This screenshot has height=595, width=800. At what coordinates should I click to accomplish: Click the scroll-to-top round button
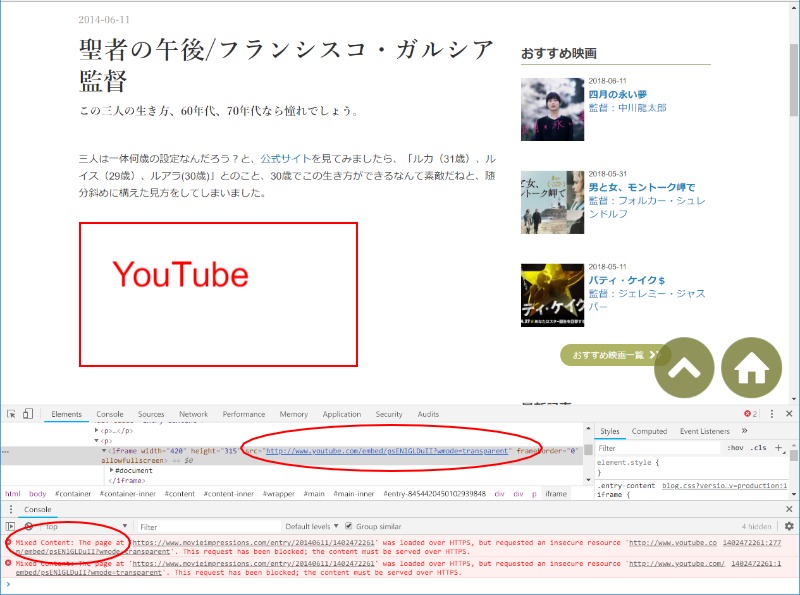coord(684,367)
